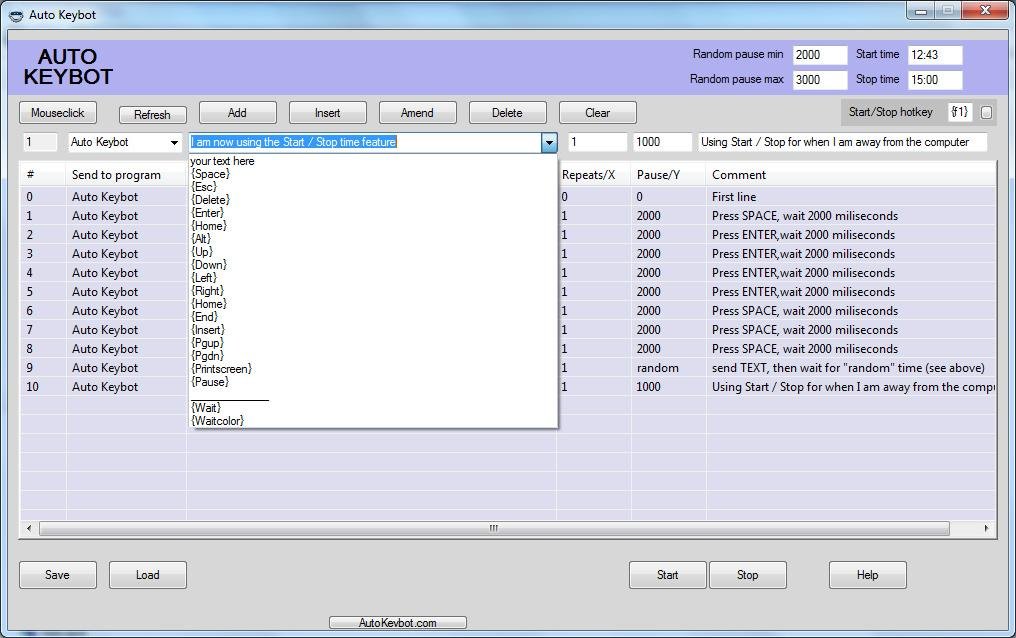Collapse the keystroke text dropdown arrow

(x=549, y=142)
